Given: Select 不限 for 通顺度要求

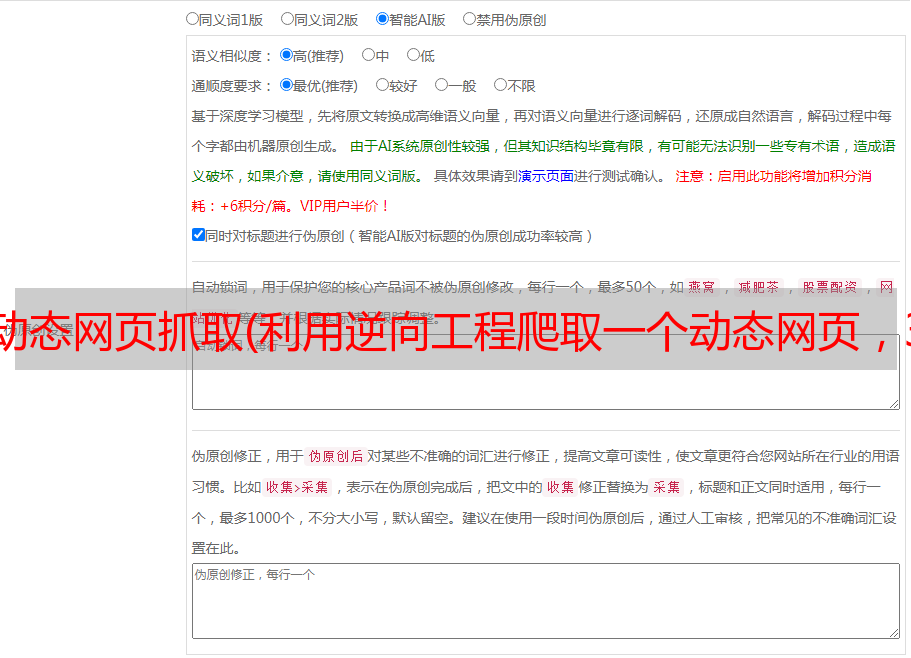Looking at the screenshot, I should [500, 86].
